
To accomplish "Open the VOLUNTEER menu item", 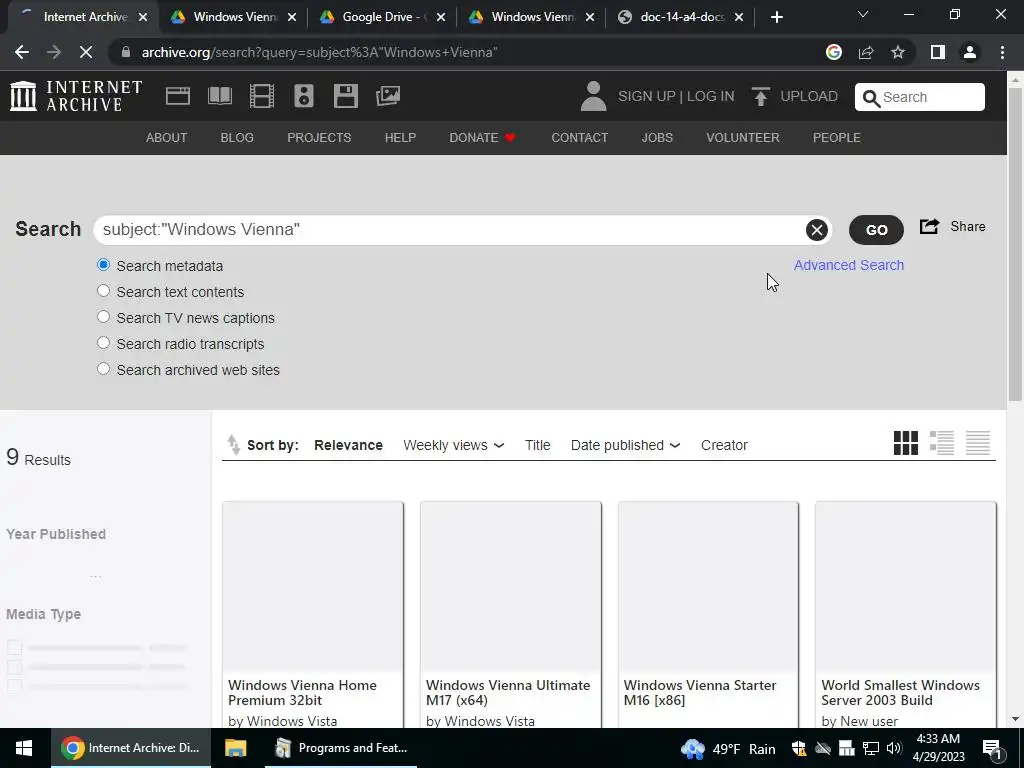I will (743, 138).
